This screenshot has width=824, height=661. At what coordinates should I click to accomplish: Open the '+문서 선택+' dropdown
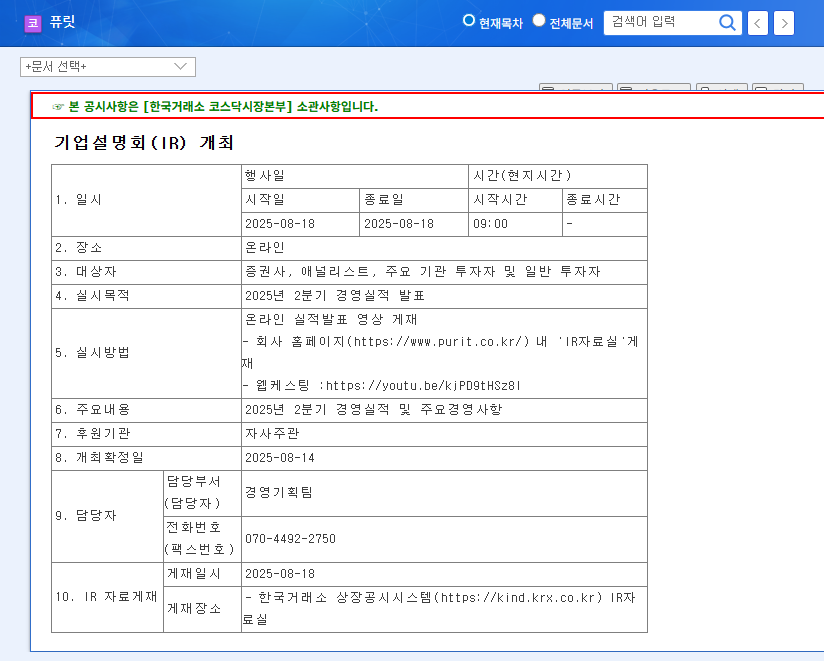(107, 66)
